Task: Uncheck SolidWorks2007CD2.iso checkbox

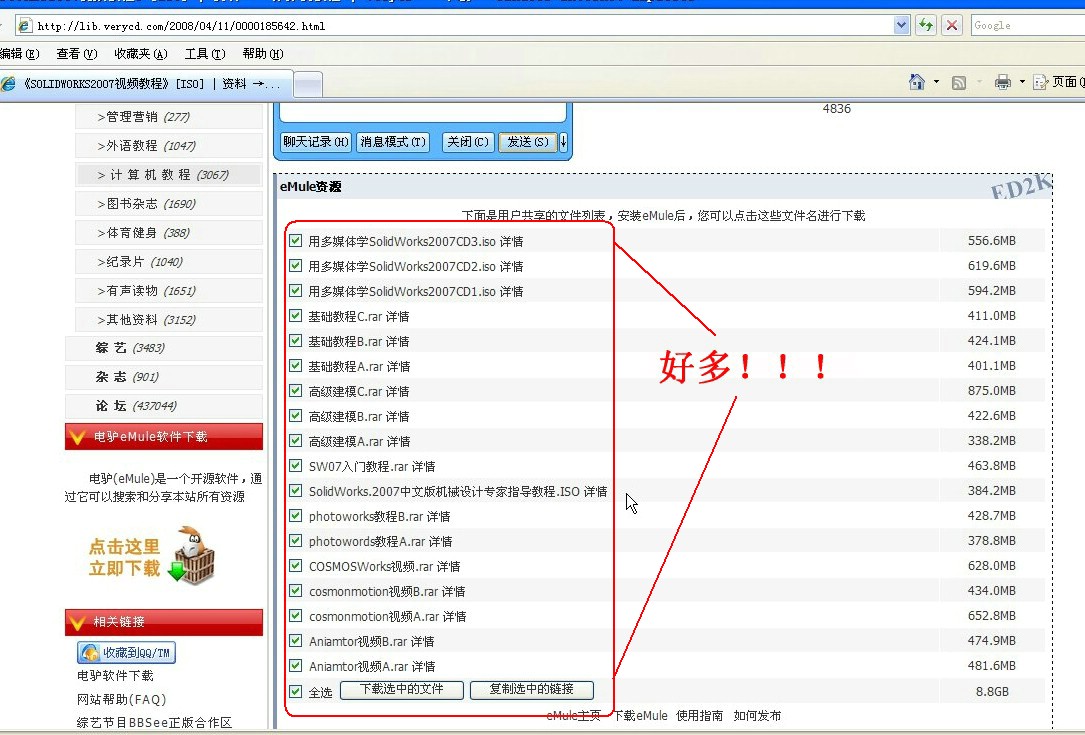Action: (295, 266)
